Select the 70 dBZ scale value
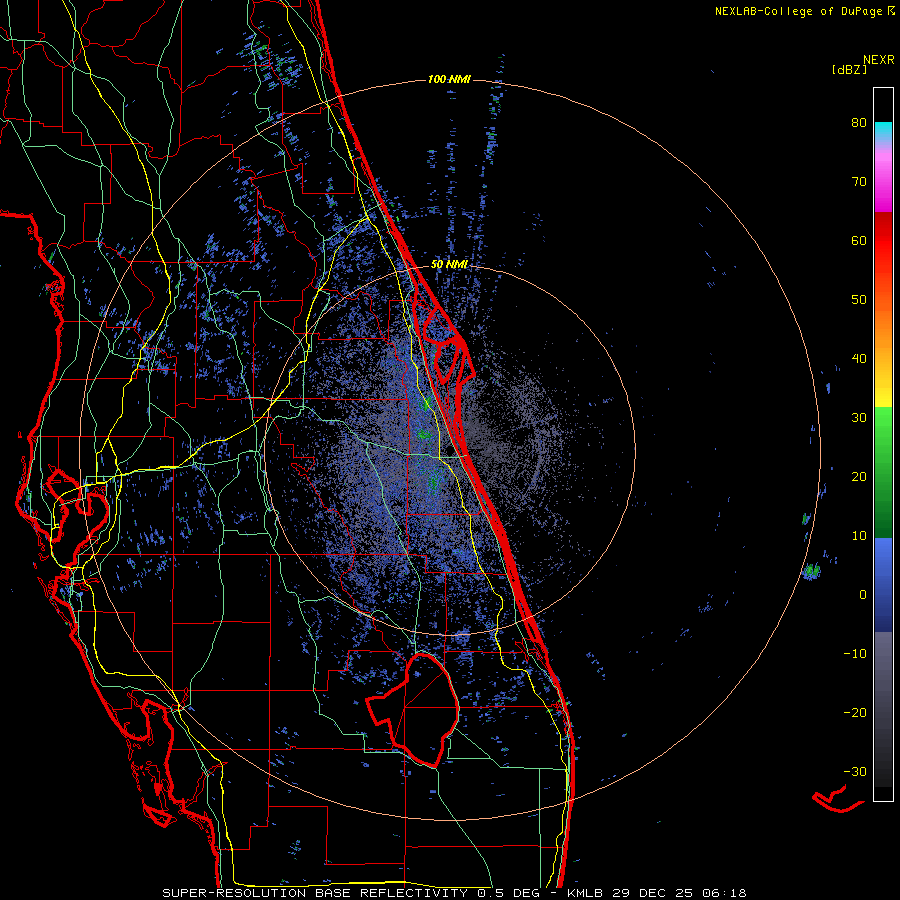 859,181
